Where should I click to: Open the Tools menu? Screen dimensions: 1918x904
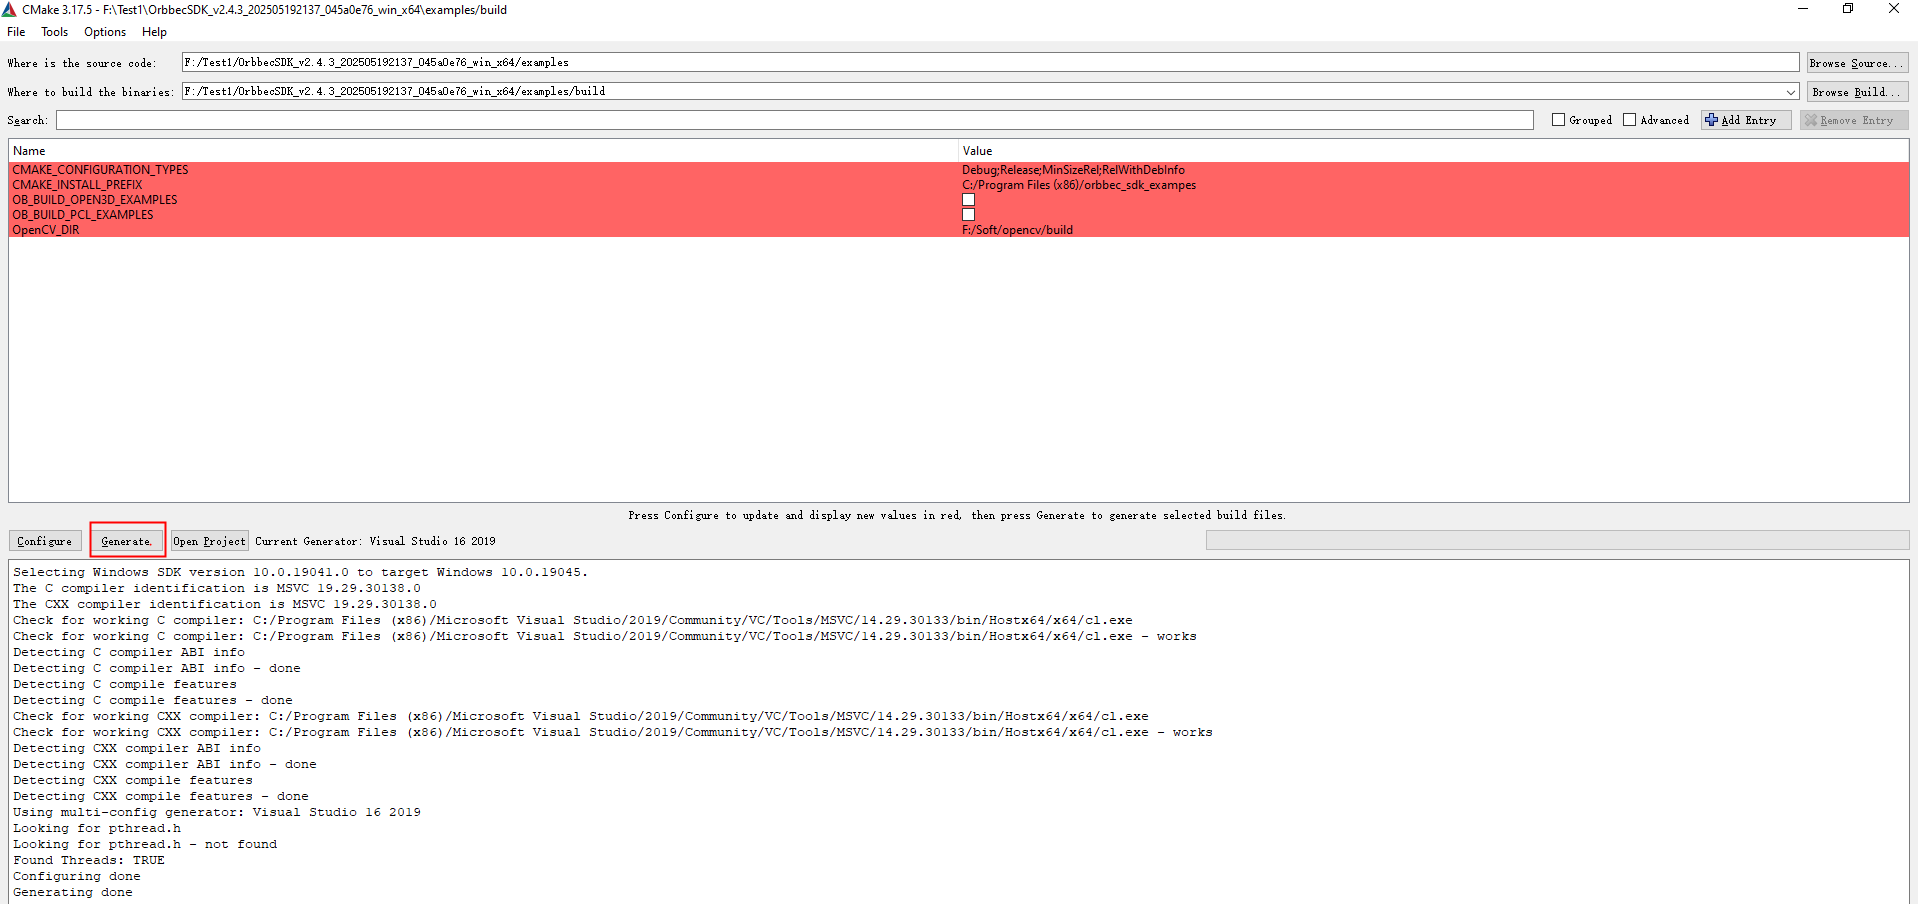[54, 32]
